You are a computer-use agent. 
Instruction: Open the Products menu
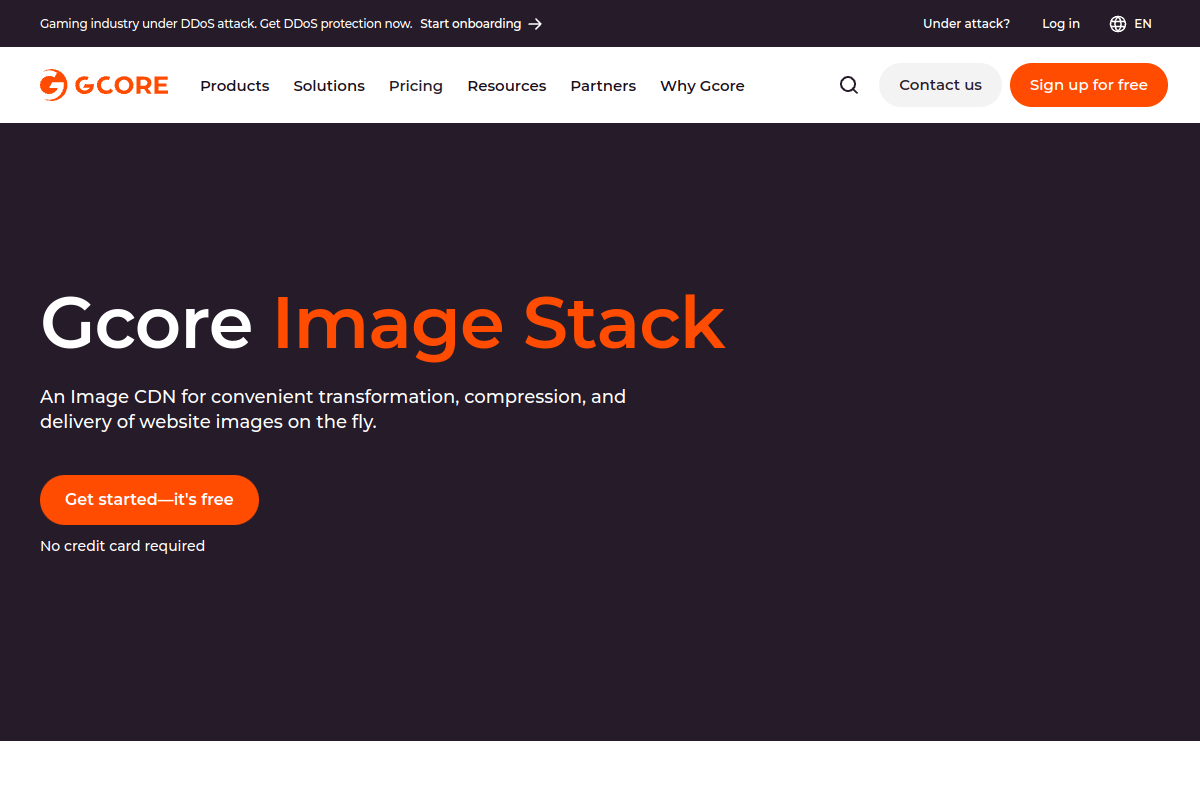[235, 86]
